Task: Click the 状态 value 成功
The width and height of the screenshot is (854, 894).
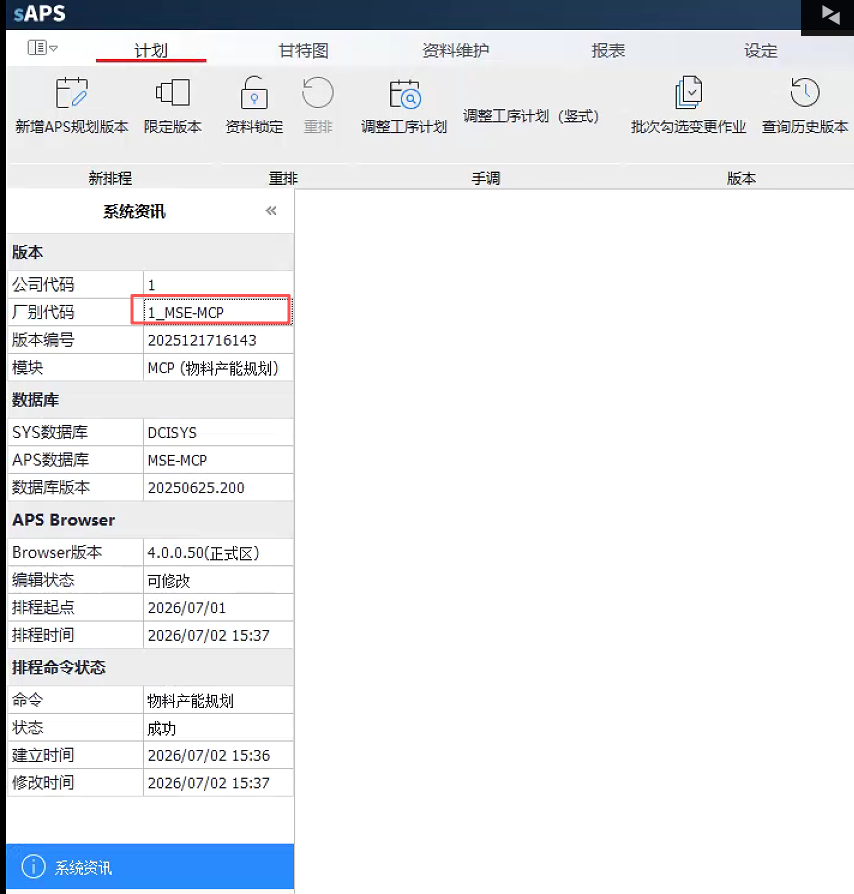Action: tap(218, 728)
